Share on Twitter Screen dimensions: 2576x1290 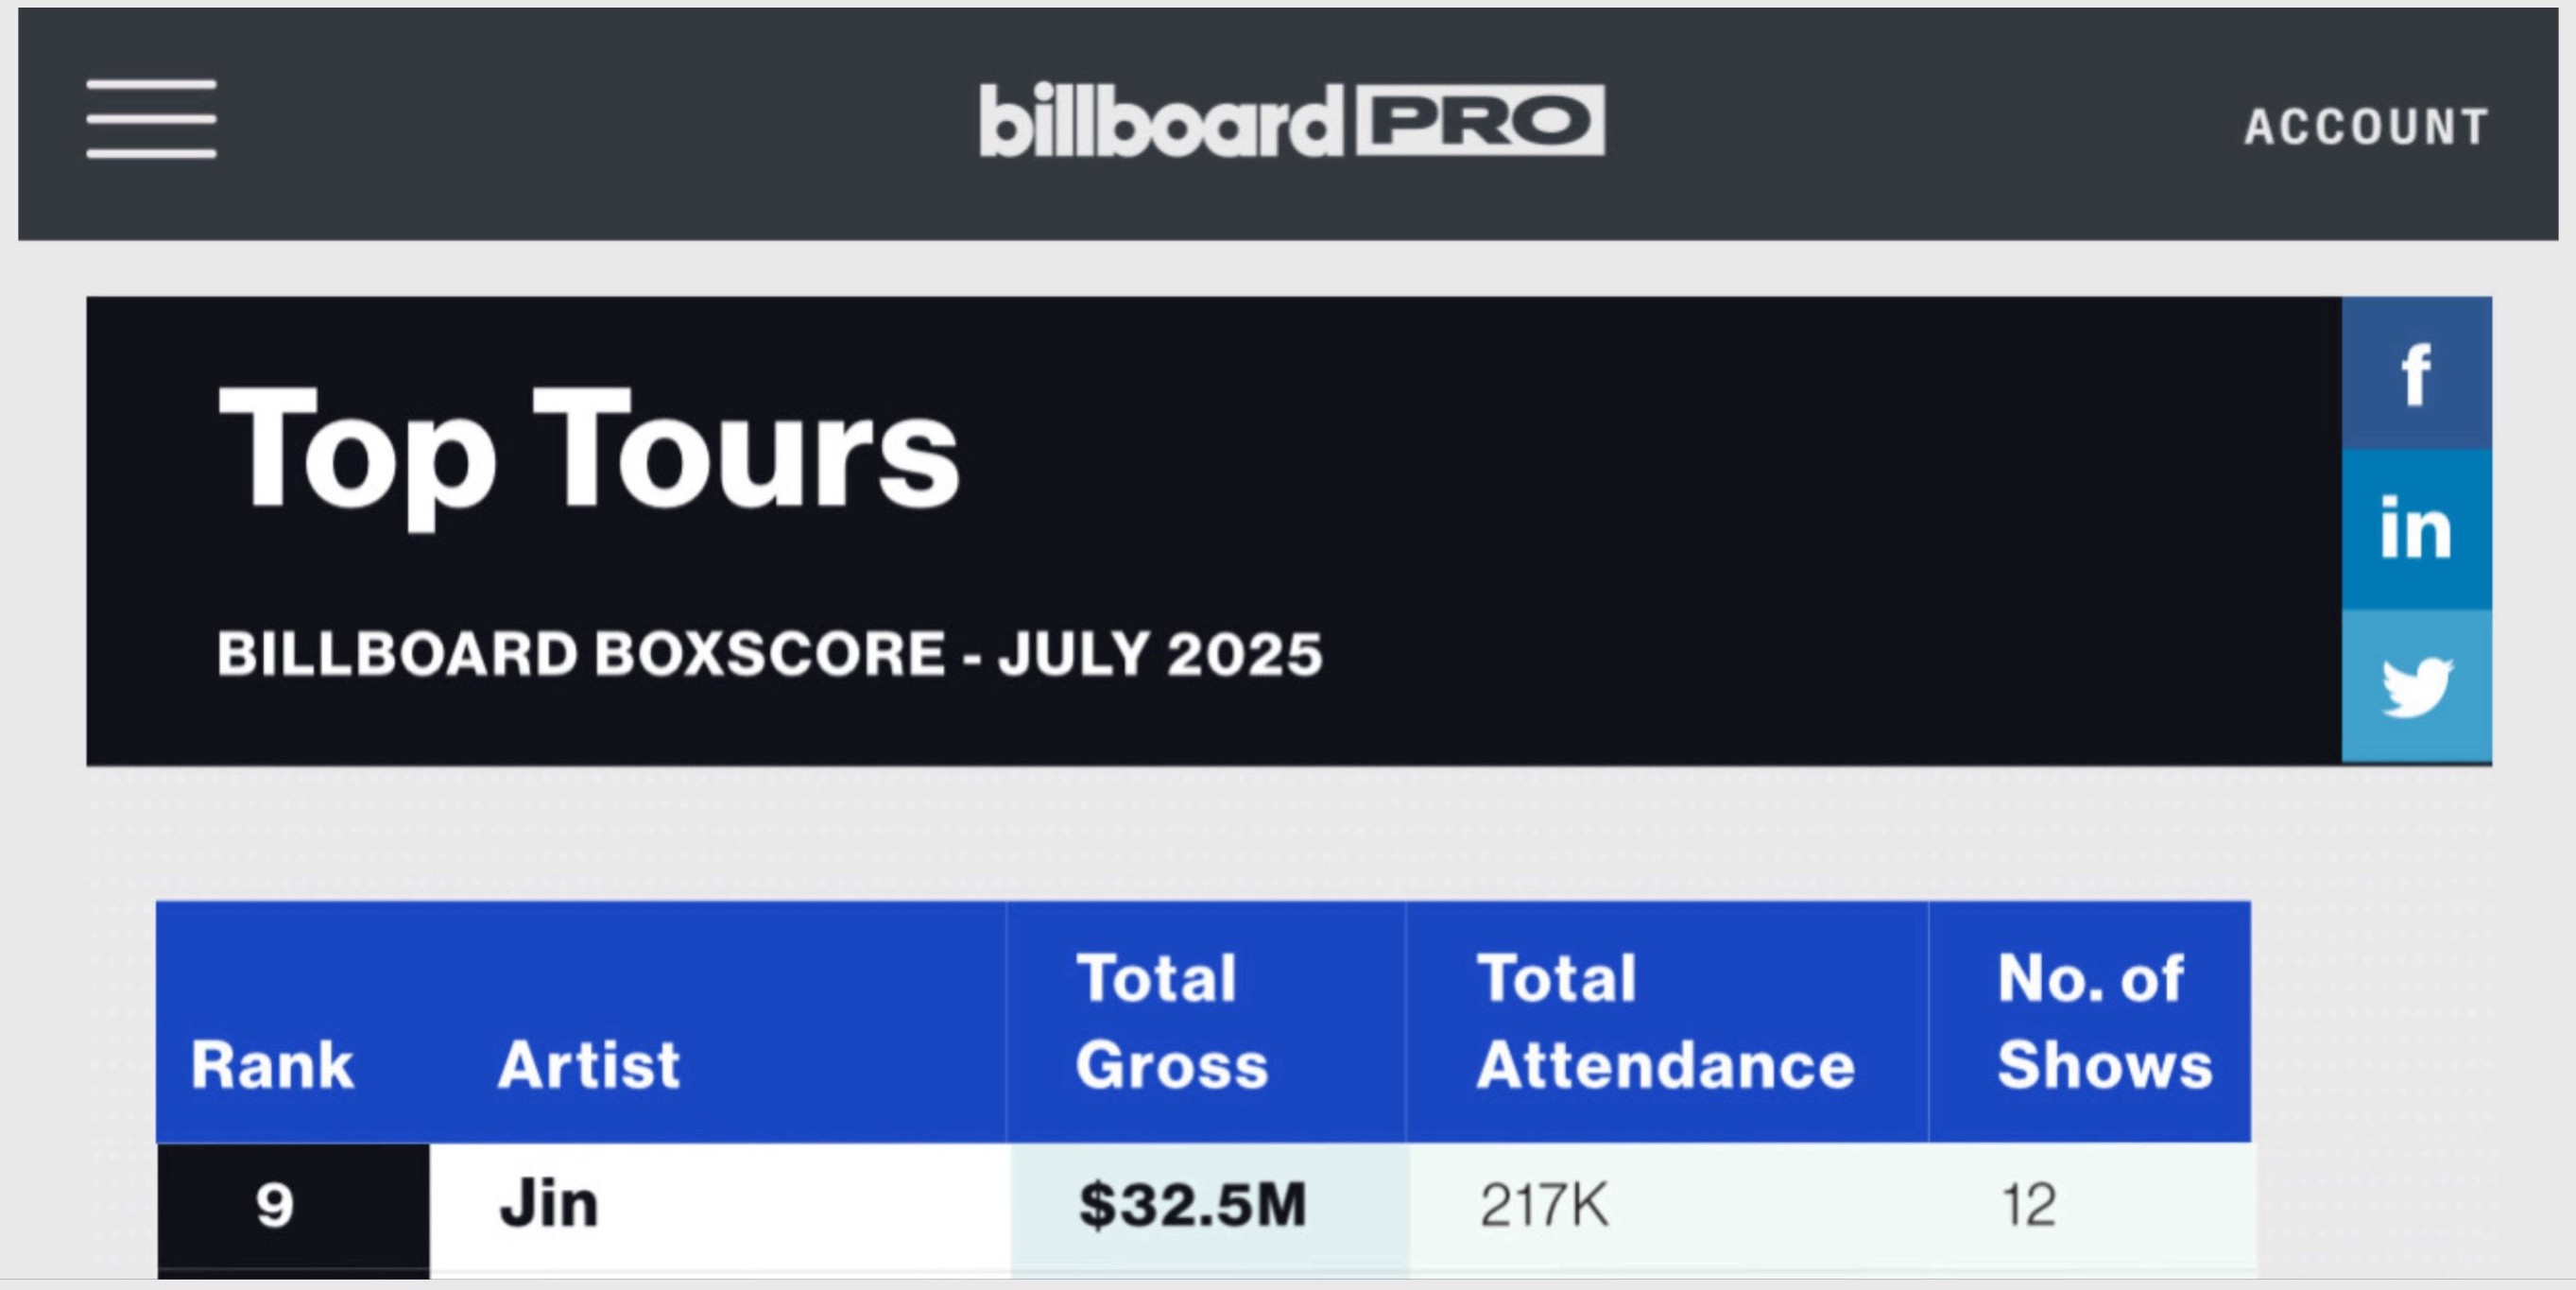[2415, 687]
